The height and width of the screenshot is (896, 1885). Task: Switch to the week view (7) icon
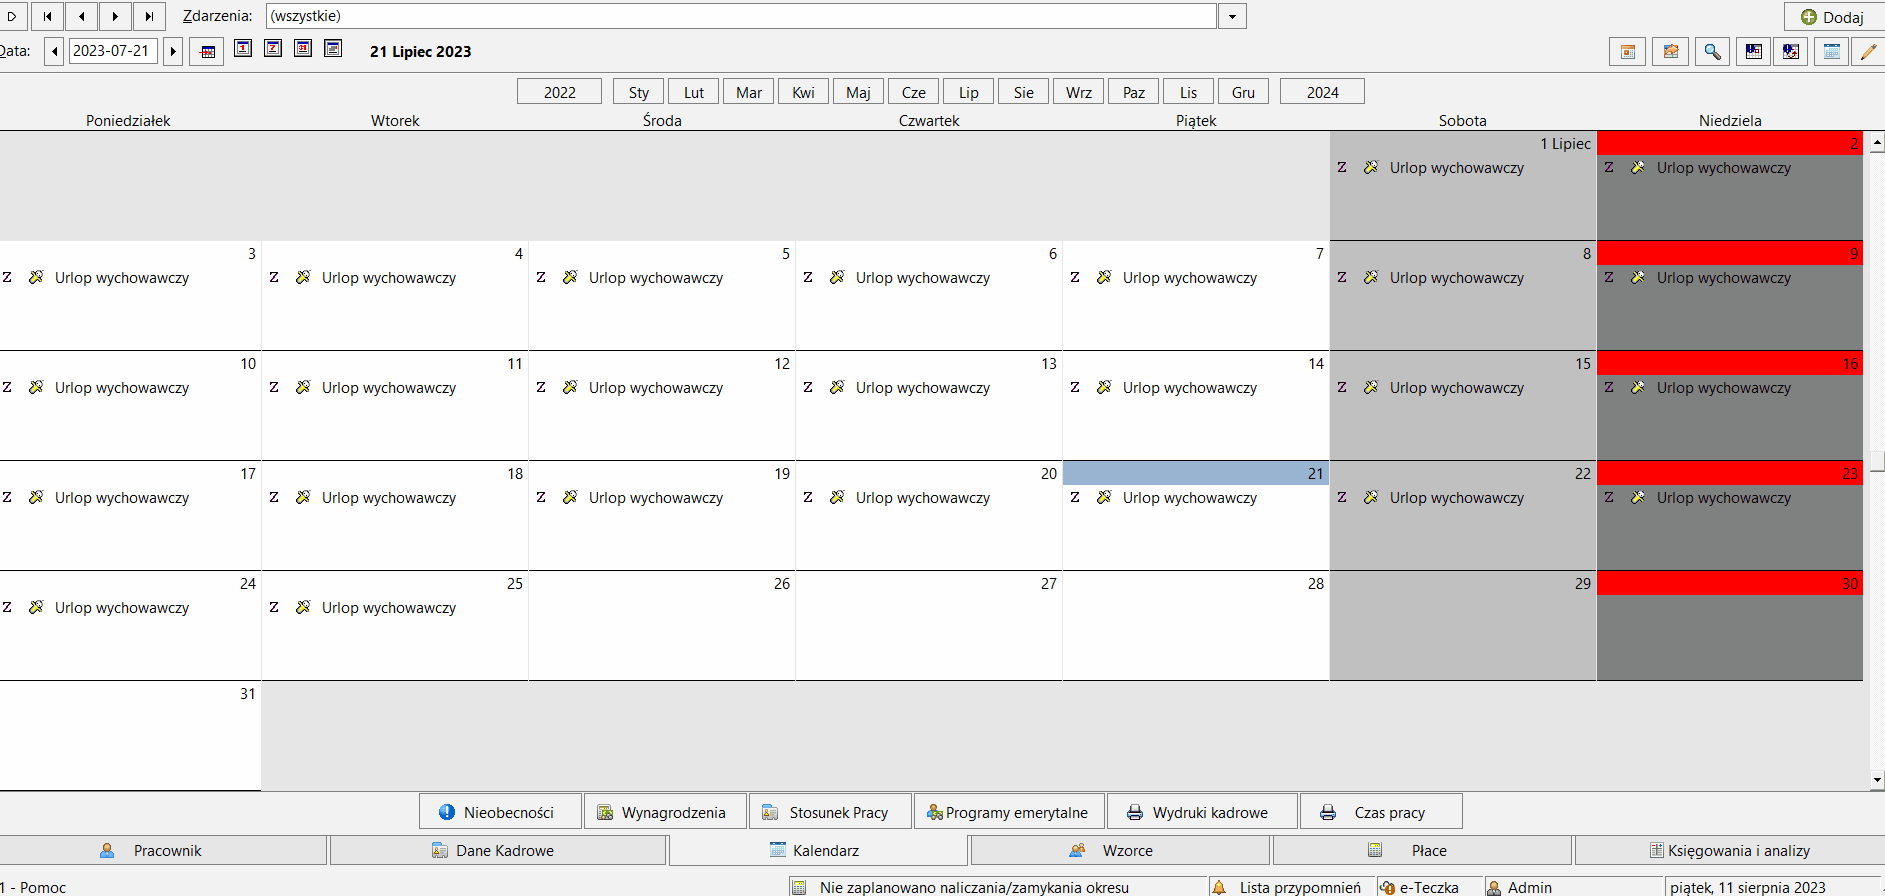(273, 48)
